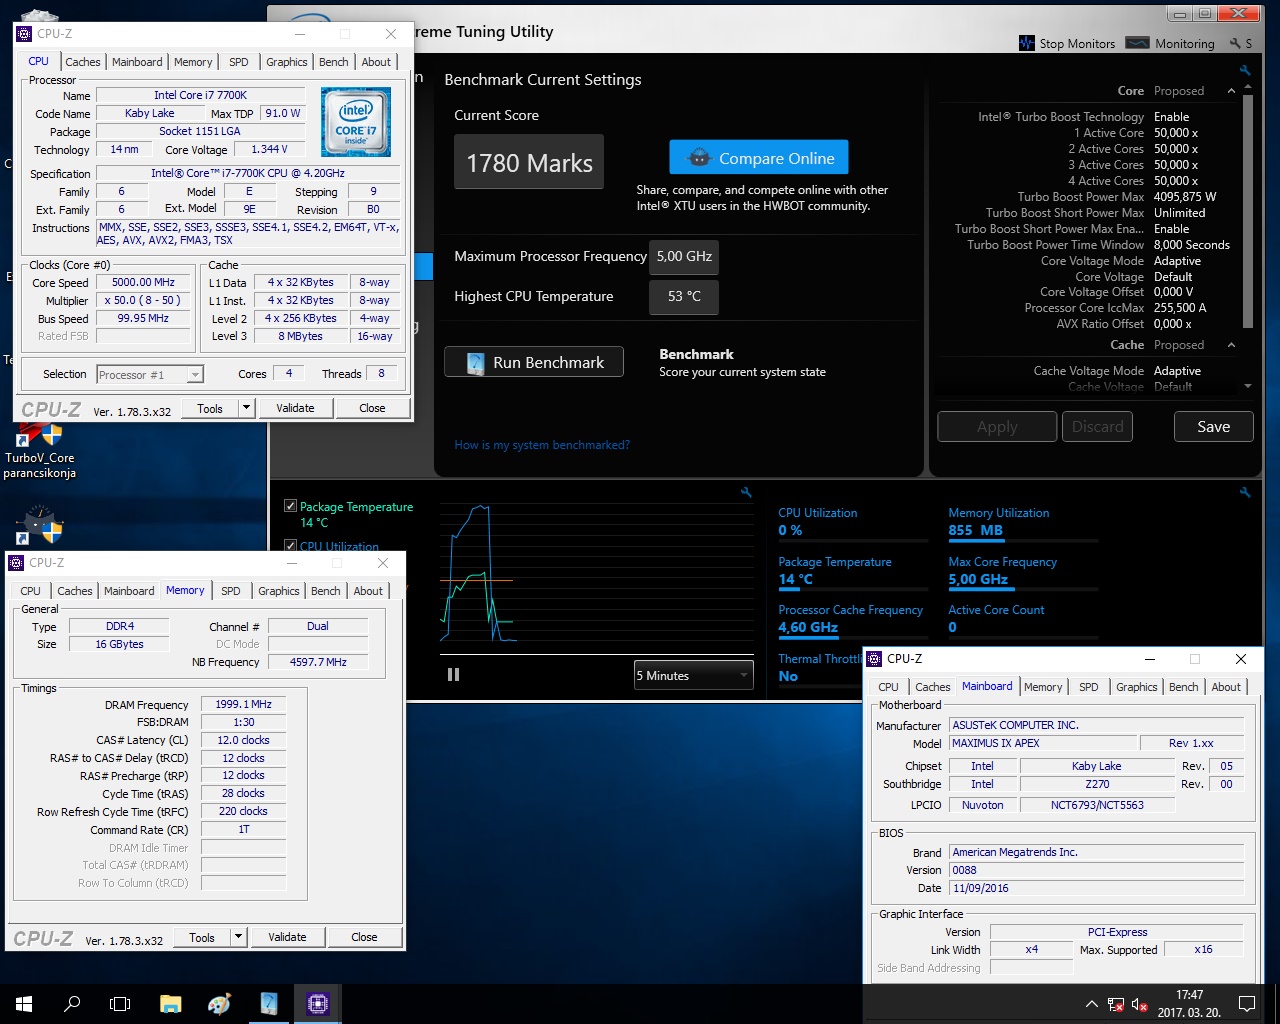Click 1 Active Core 50,000 x value
The width and height of the screenshot is (1280, 1024).
click(1176, 133)
